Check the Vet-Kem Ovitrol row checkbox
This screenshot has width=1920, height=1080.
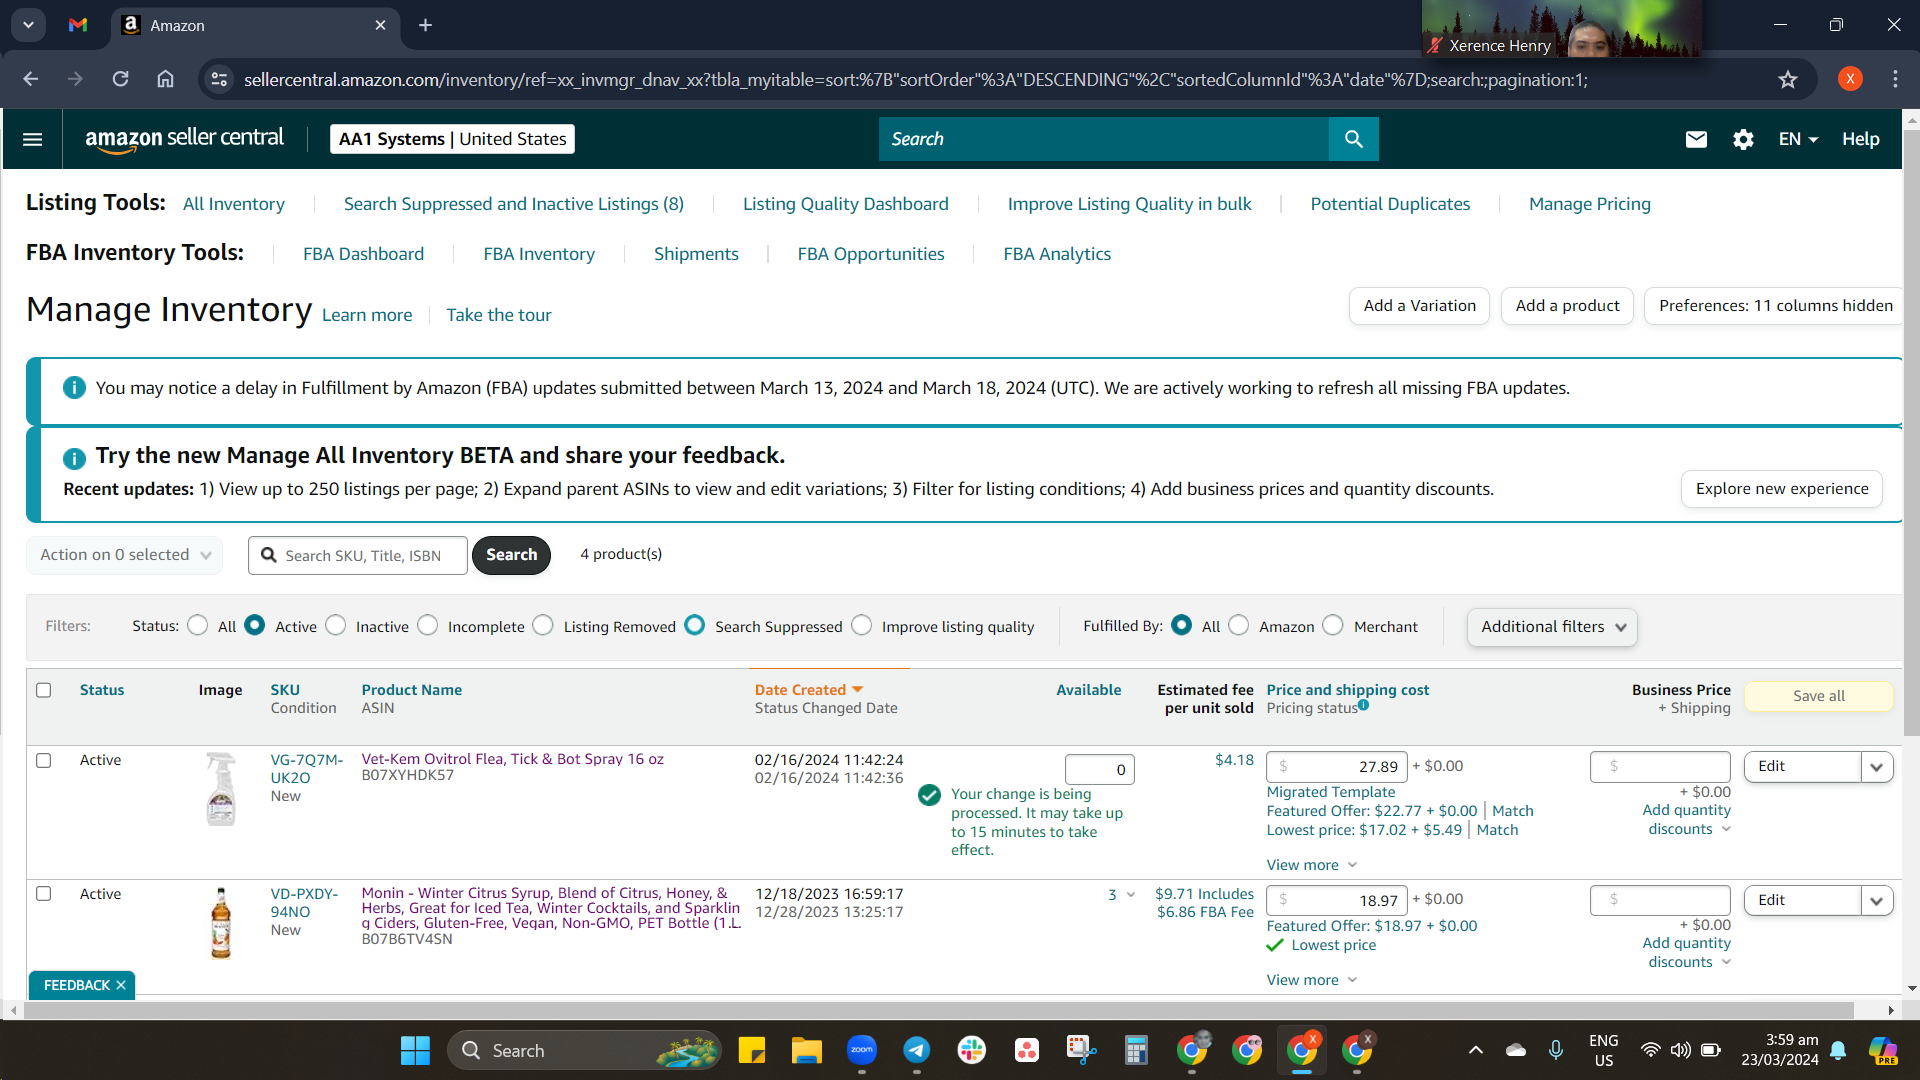[x=44, y=760]
